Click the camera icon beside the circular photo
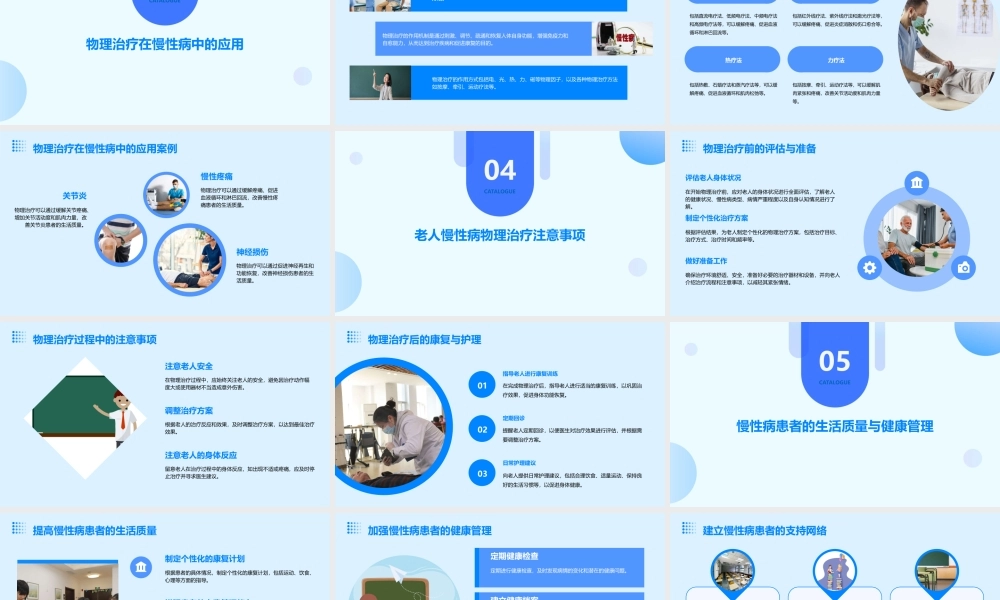Image resolution: width=1000 pixels, height=600 pixels. [x=963, y=268]
